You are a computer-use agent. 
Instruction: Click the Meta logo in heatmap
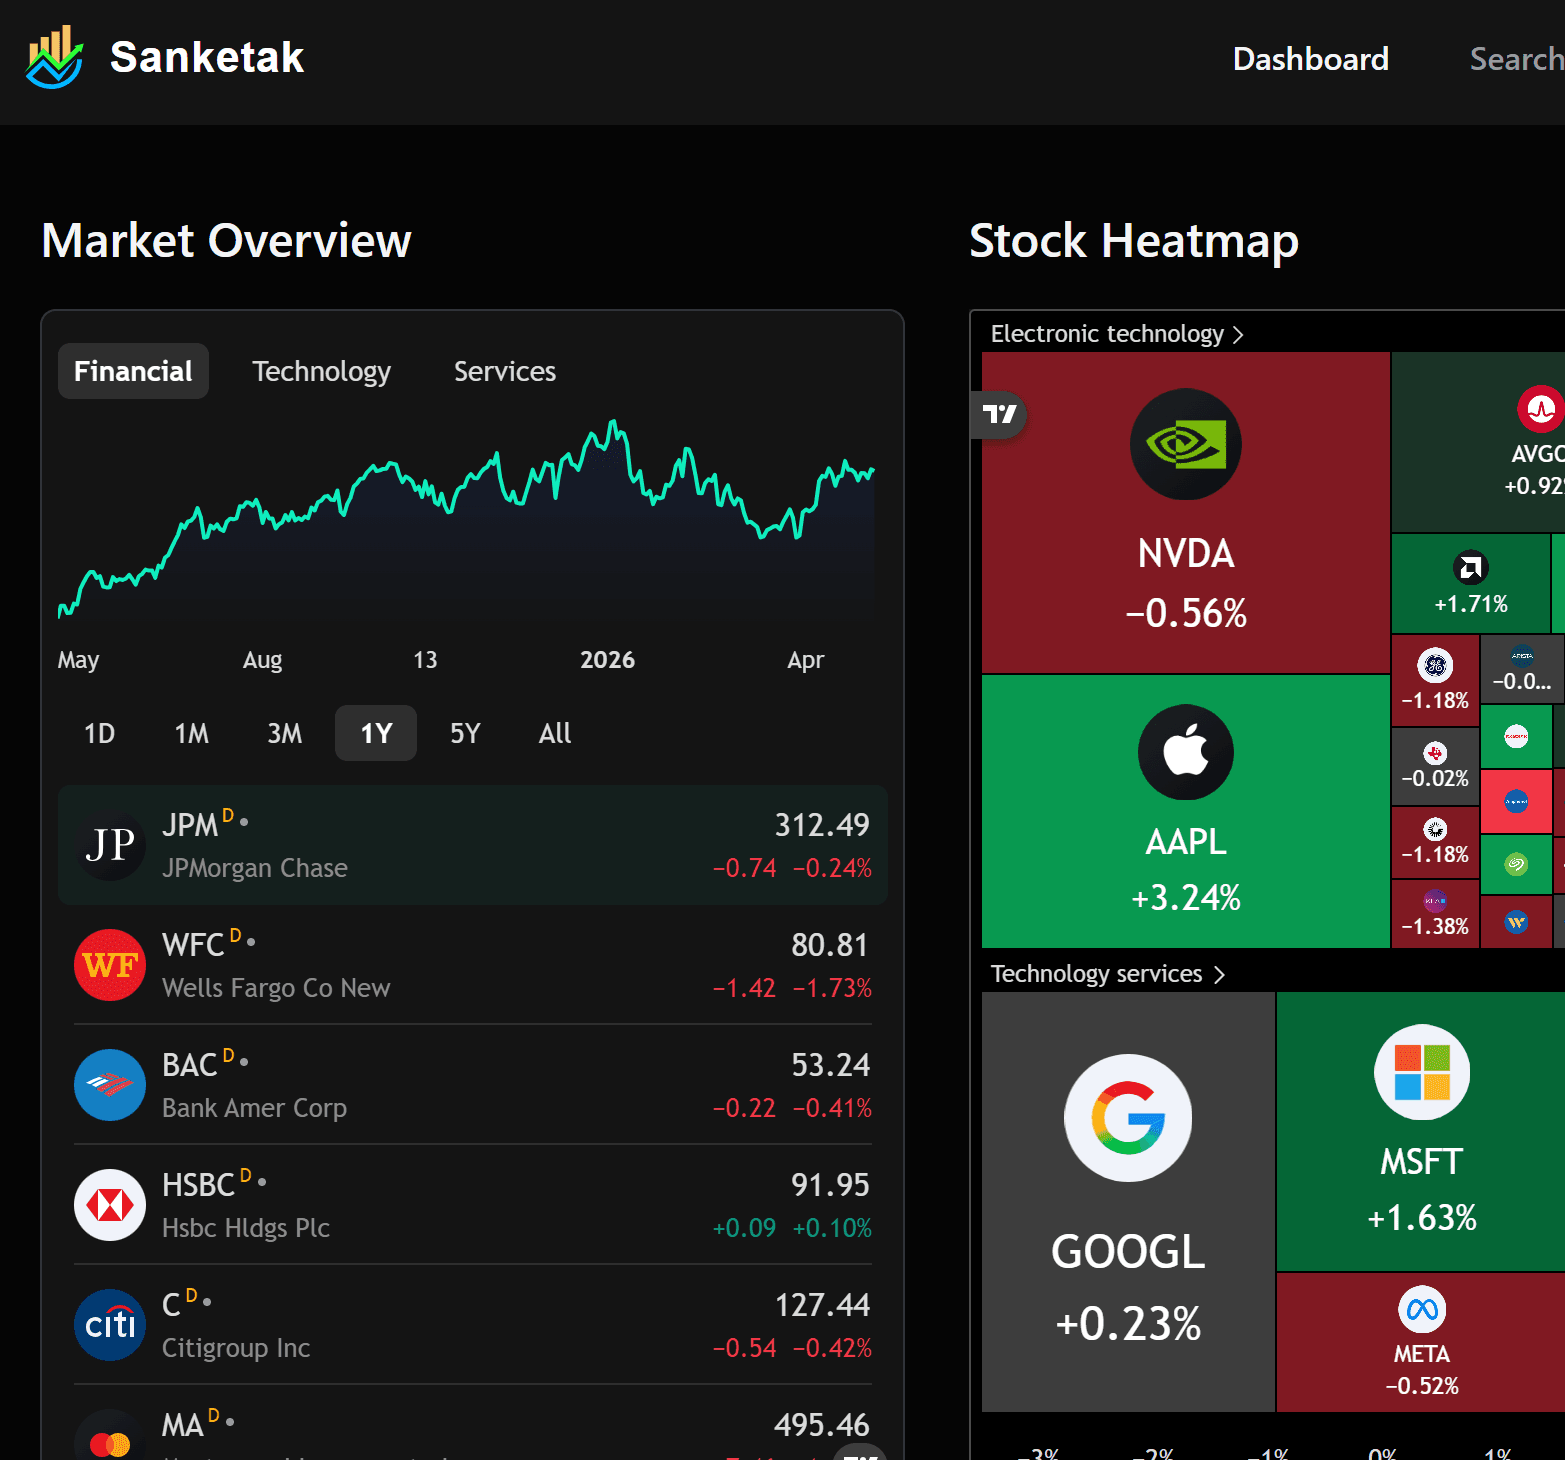click(1422, 1309)
